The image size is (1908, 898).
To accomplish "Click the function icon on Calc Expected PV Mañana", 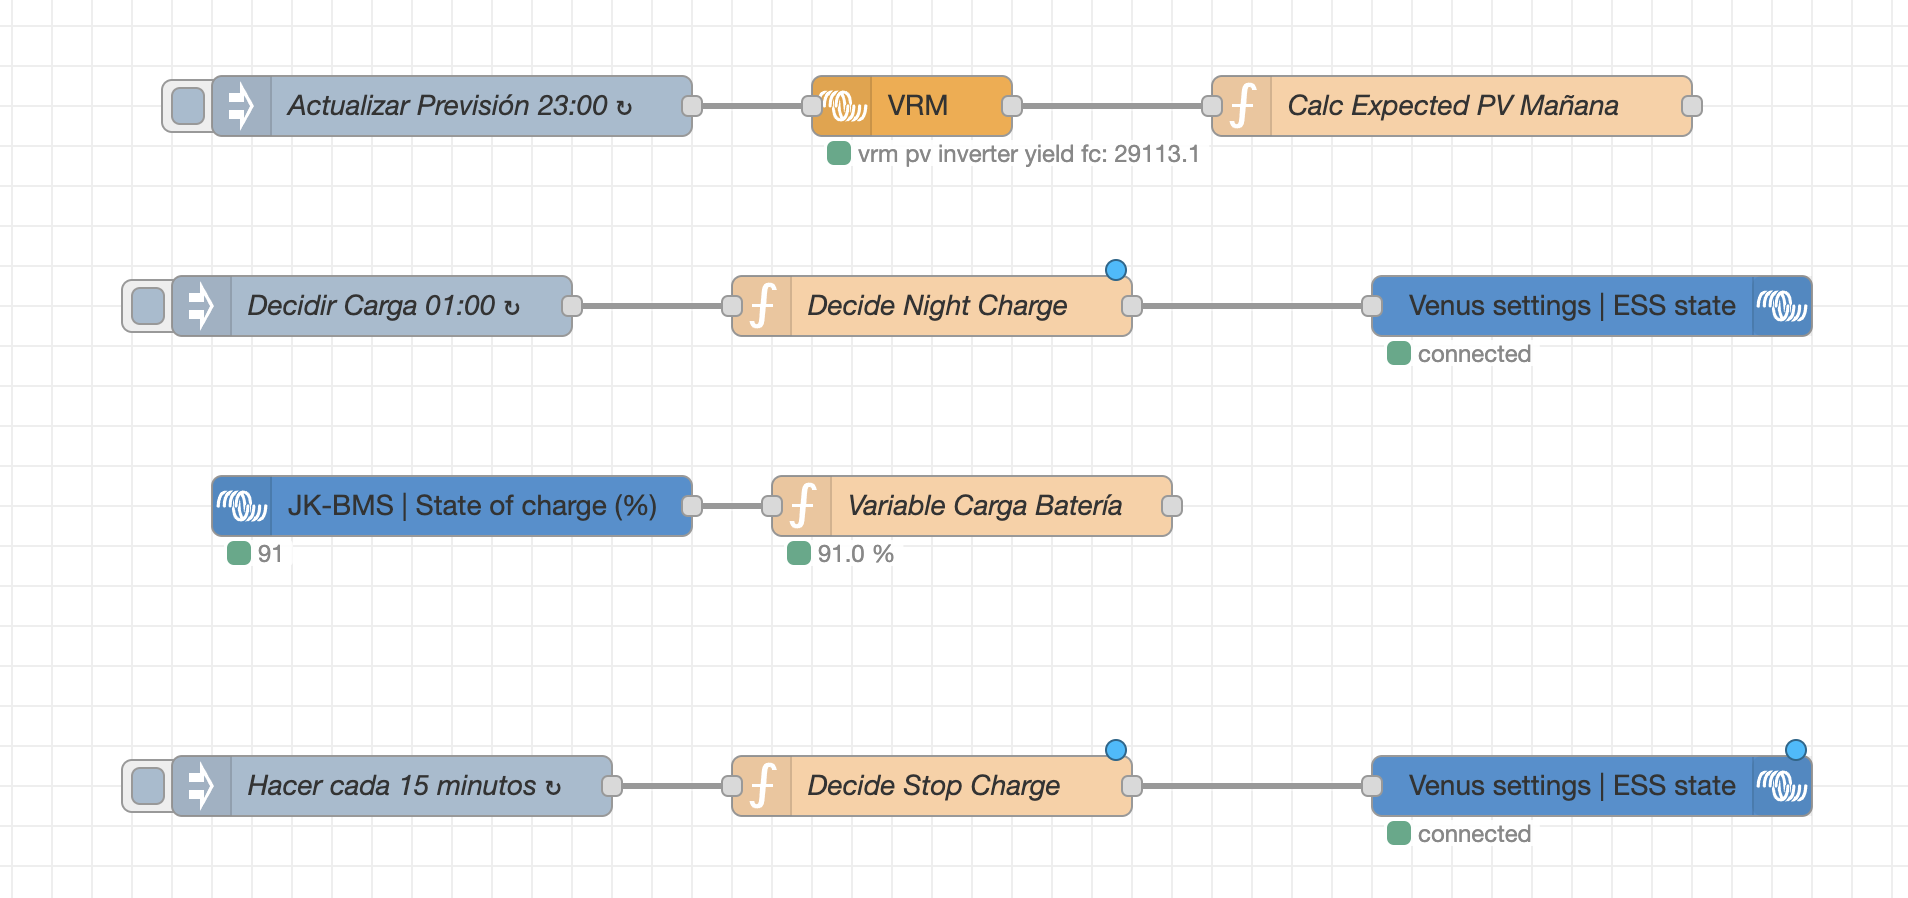I will coord(1242,106).
